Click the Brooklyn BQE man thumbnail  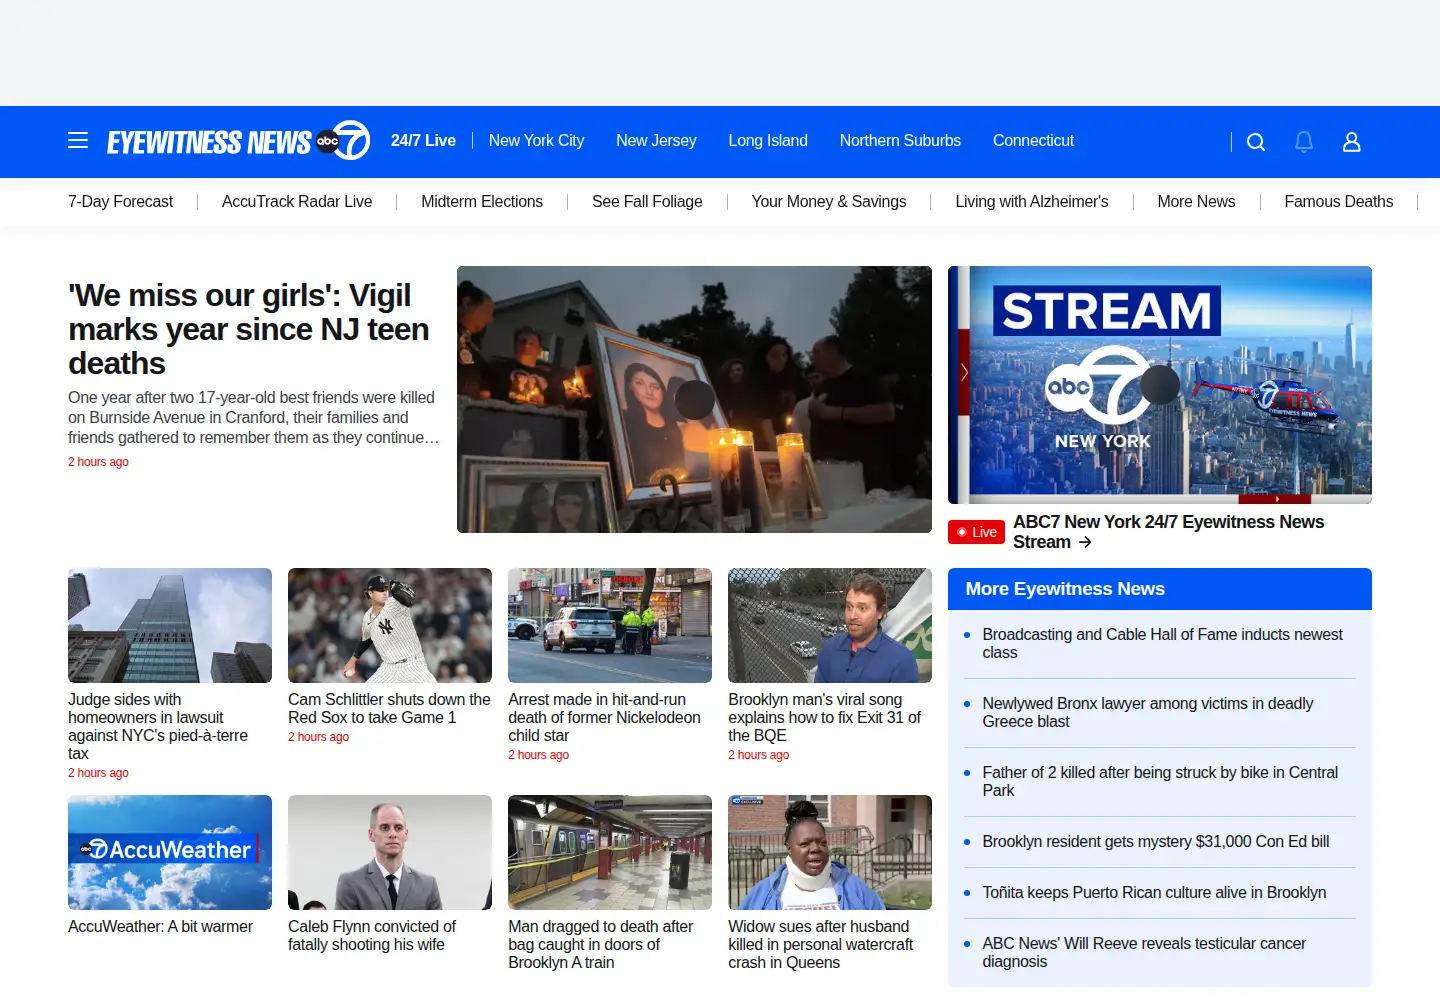click(x=830, y=626)
